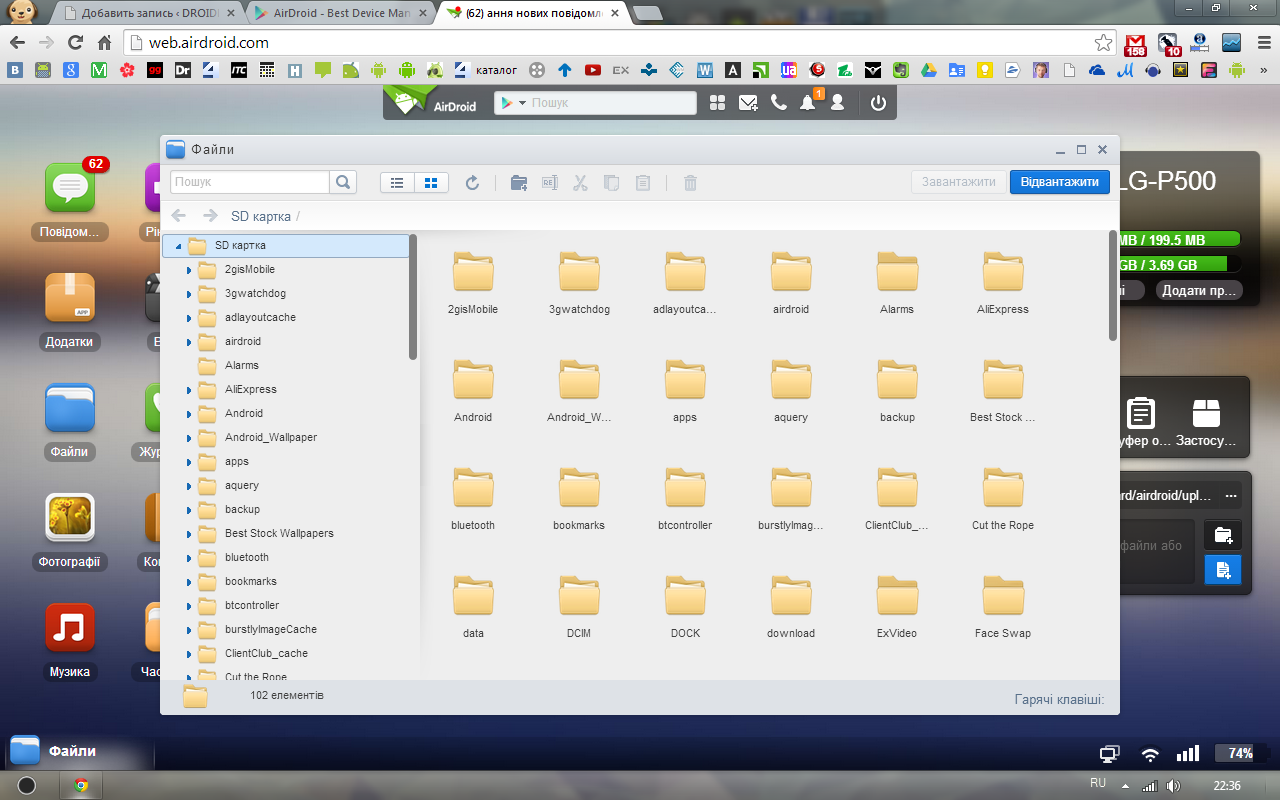Image resolution: width=1280 pixels, height=800 pixels.
Task: Open AirDroid apps grid icon in top bar
Action: (717, 103)
